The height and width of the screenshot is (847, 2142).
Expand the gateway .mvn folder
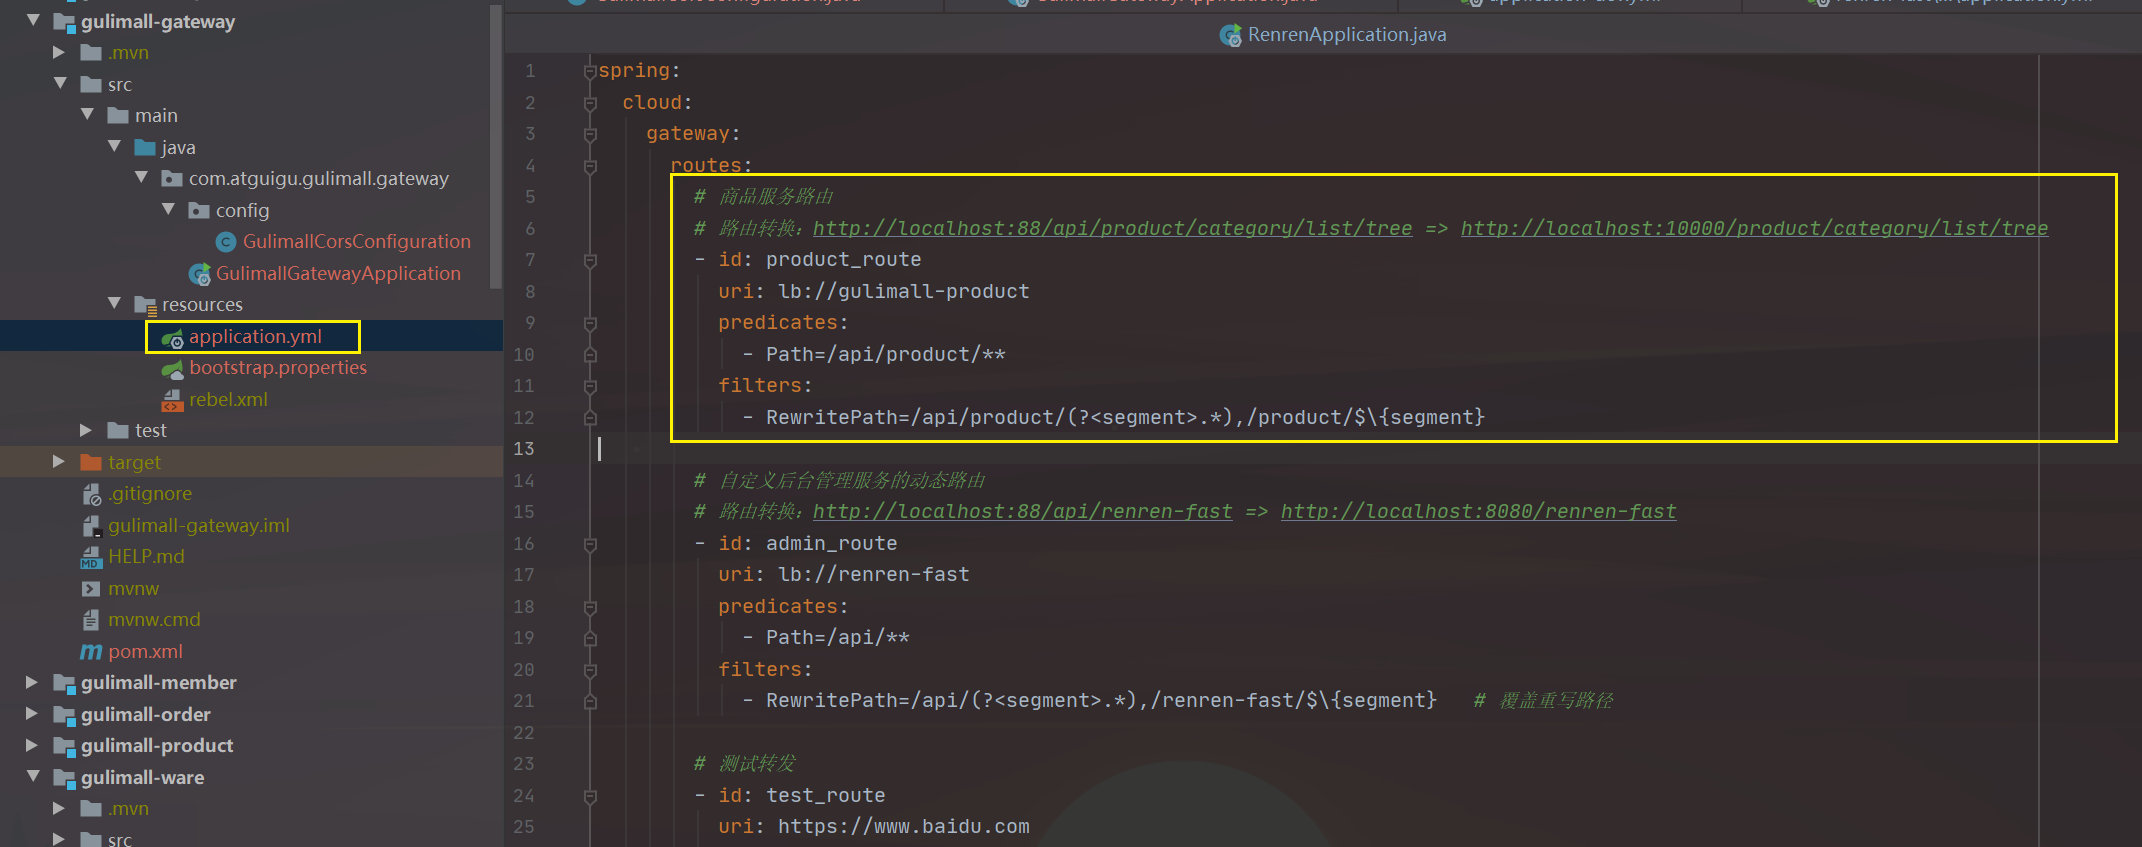(x=59, y=52)
